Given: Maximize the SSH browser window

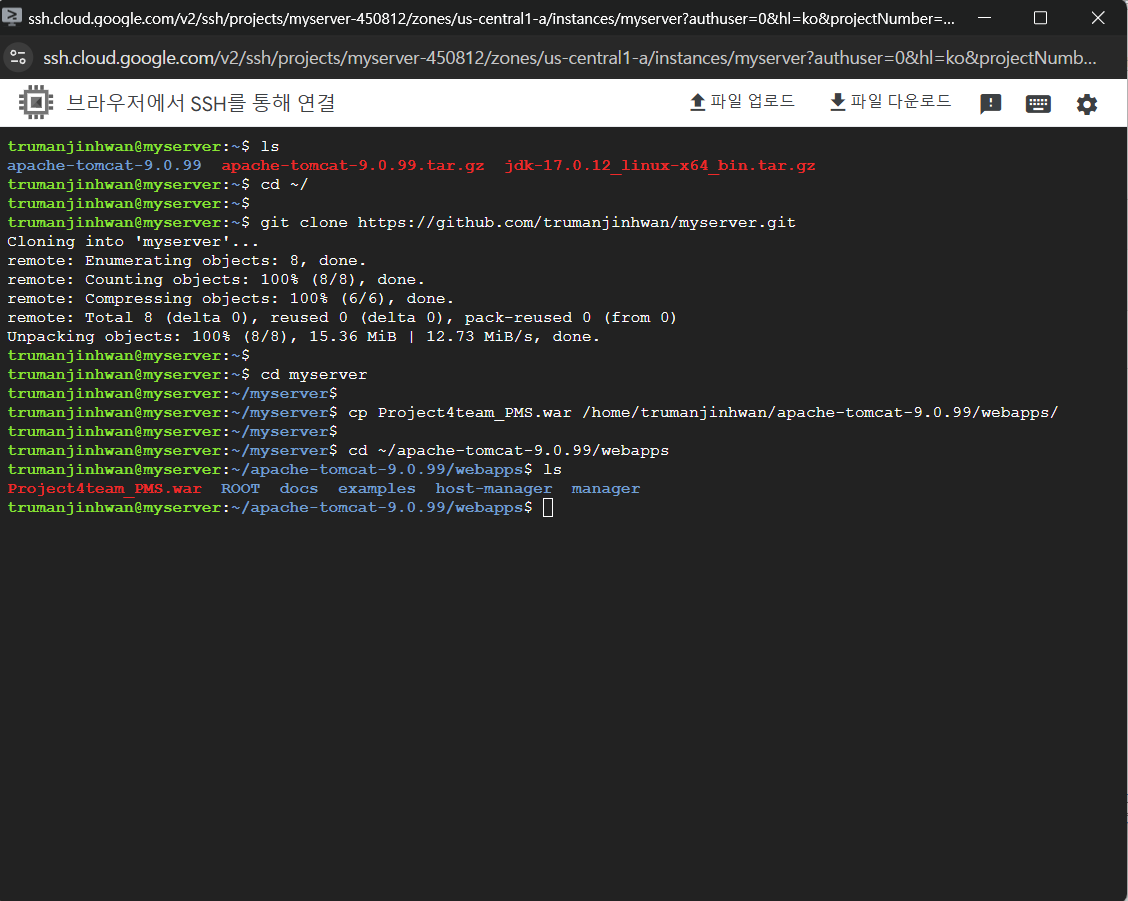Looking at the screenshot, I should coord(1040,18).
